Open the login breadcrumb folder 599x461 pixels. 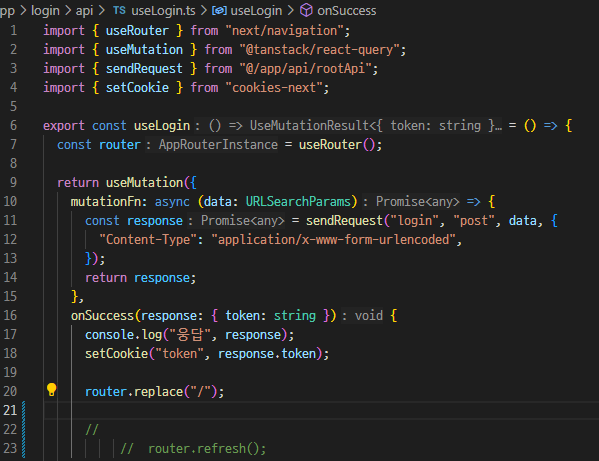(x=45, y=11)
